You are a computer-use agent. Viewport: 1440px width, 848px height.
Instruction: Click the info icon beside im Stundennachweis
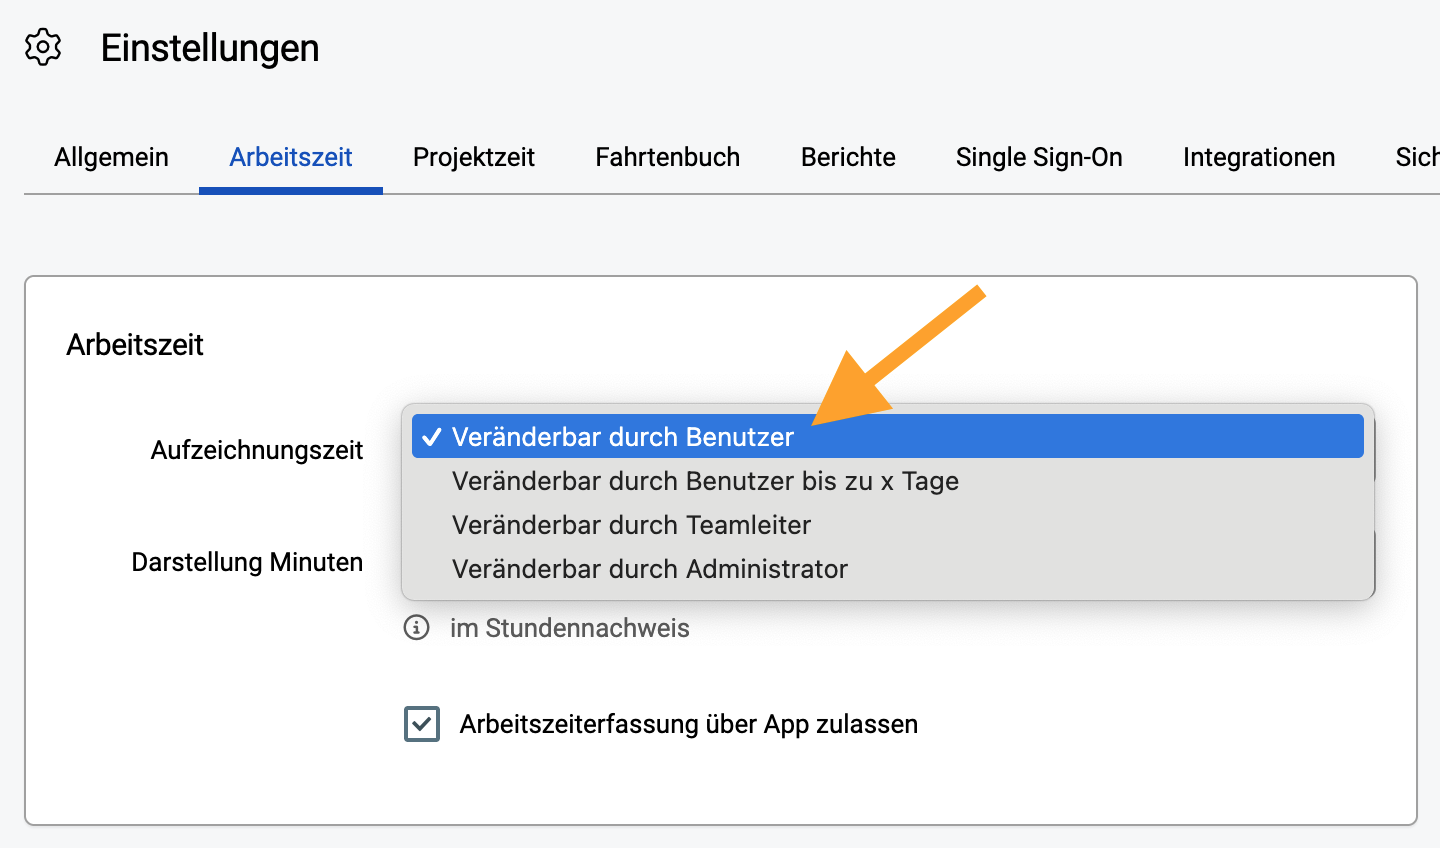pos(417,627)
